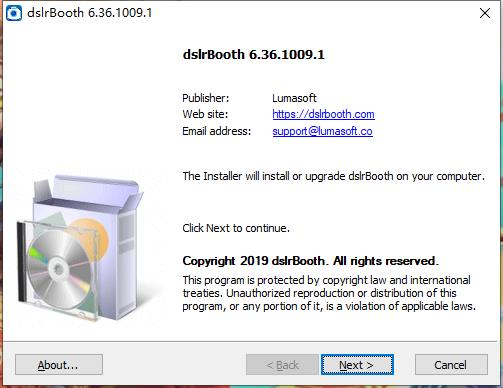Open the https://dslrbooth.com website link
503x388 pixels.
point(323,114)
